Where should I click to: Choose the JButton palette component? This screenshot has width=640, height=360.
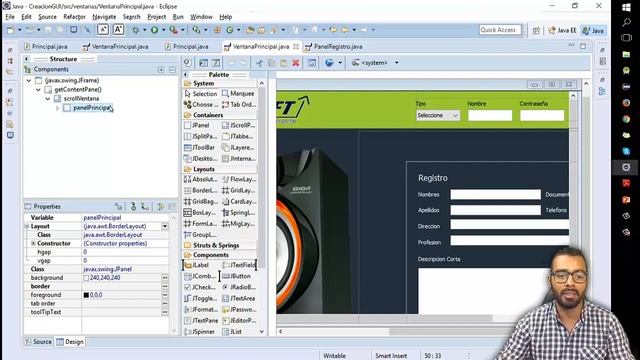tap(237, 276)
